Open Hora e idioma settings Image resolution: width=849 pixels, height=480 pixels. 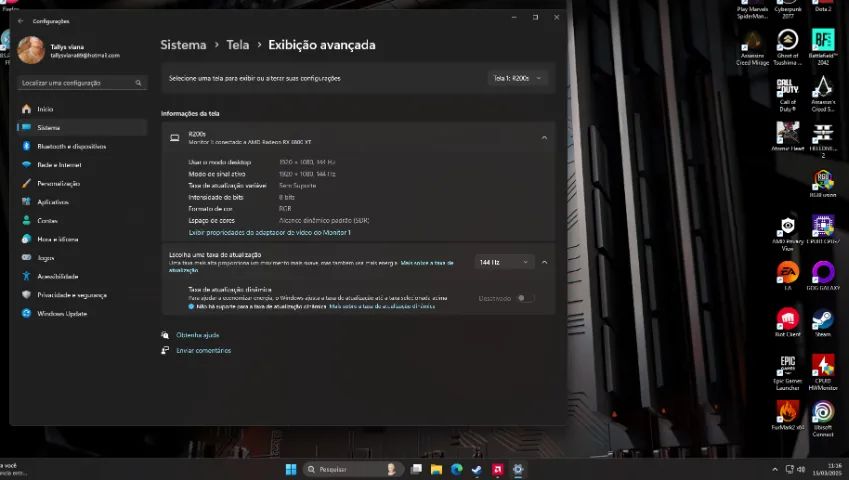point(82,239)
